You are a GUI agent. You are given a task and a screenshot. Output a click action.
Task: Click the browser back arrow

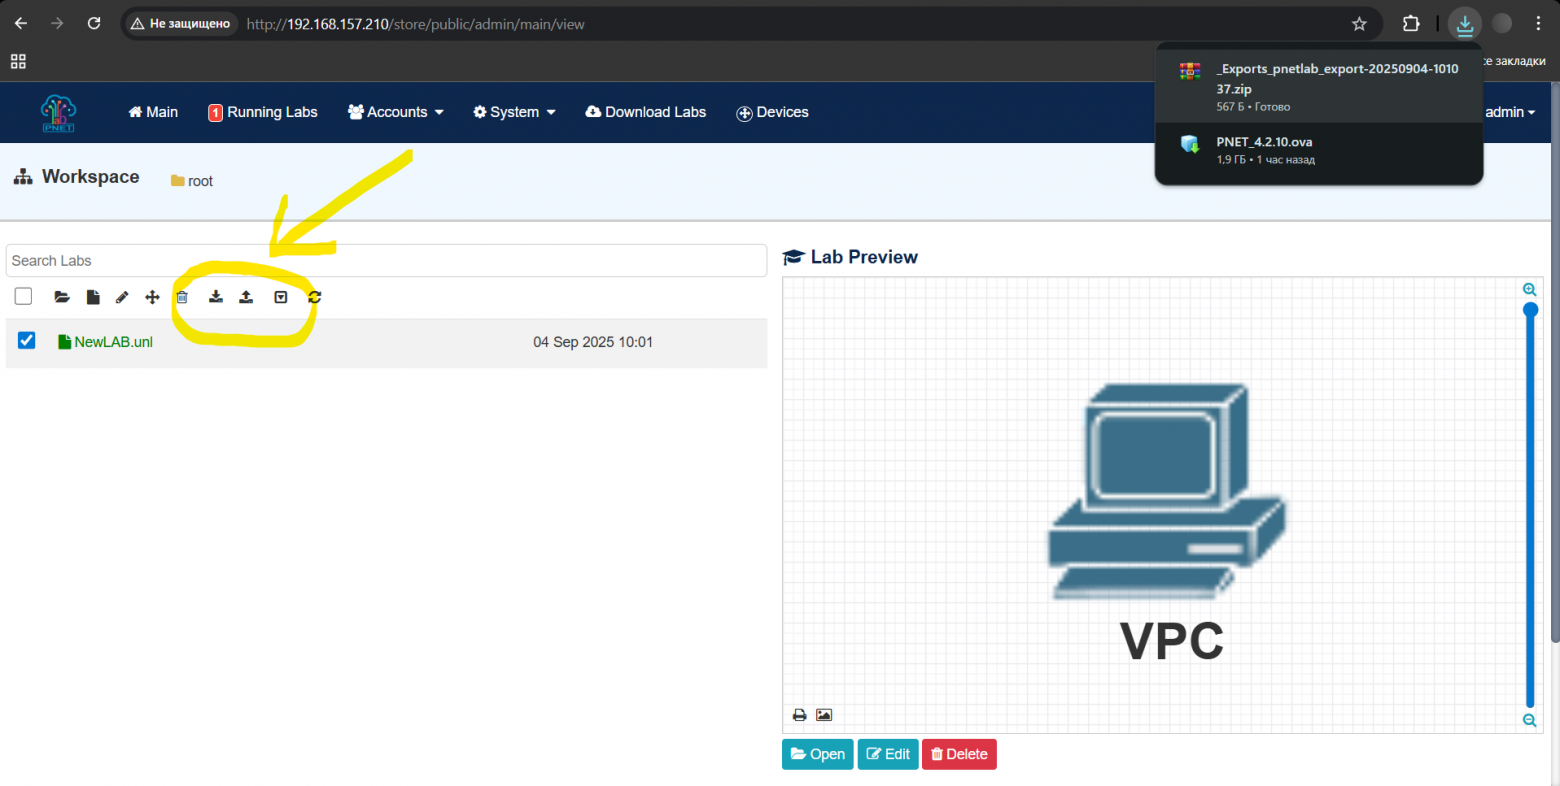tap(21, 23)
